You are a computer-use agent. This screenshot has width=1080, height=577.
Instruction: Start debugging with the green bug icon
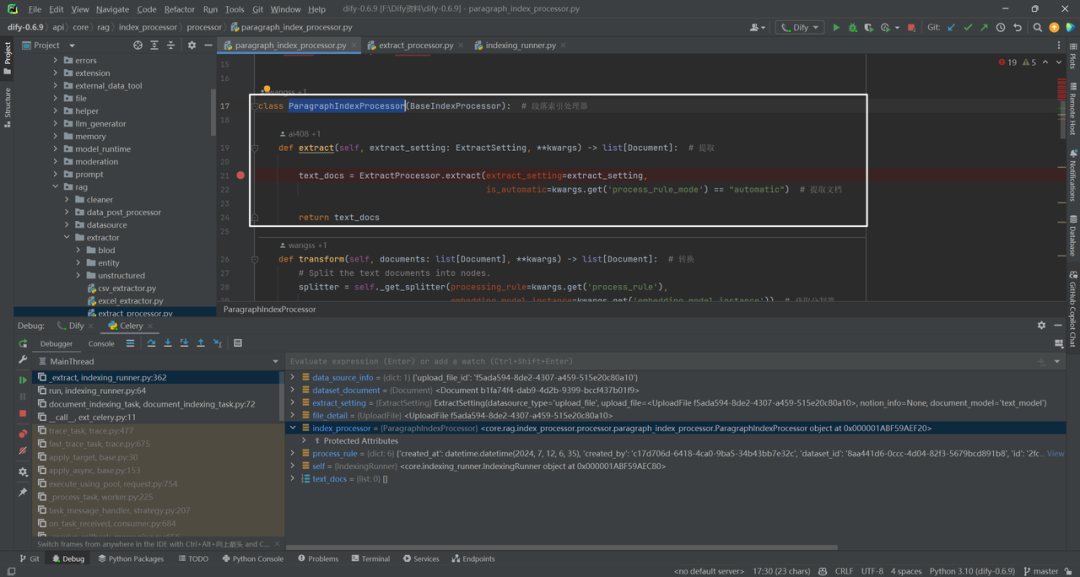(x=853, y=28)
